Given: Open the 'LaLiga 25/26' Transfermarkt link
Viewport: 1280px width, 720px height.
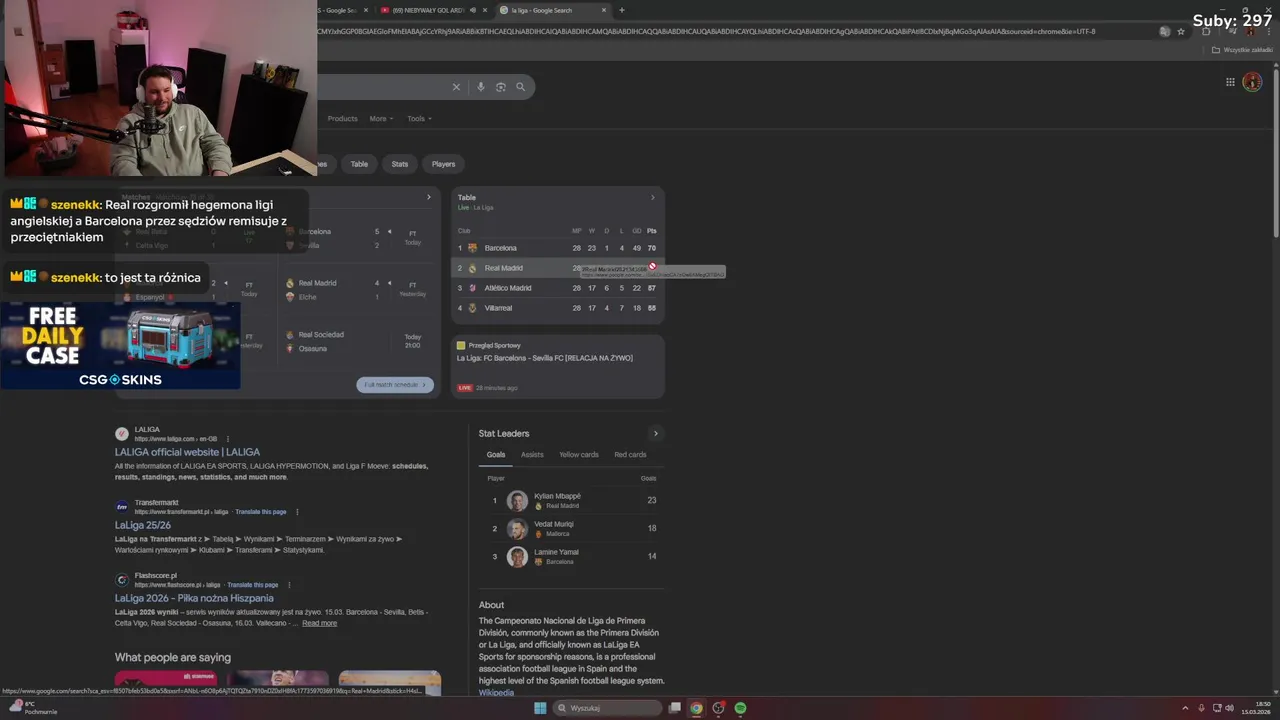Looking at the screenshot, I should [x=143, y=525].
